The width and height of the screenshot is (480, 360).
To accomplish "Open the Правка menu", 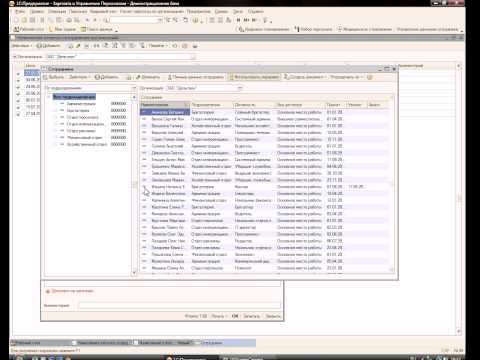I will tap(37, 11).
